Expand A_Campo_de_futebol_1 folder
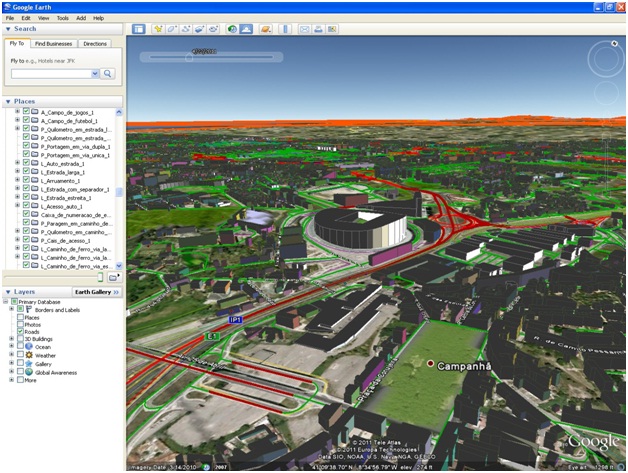 tap(17, 120)
